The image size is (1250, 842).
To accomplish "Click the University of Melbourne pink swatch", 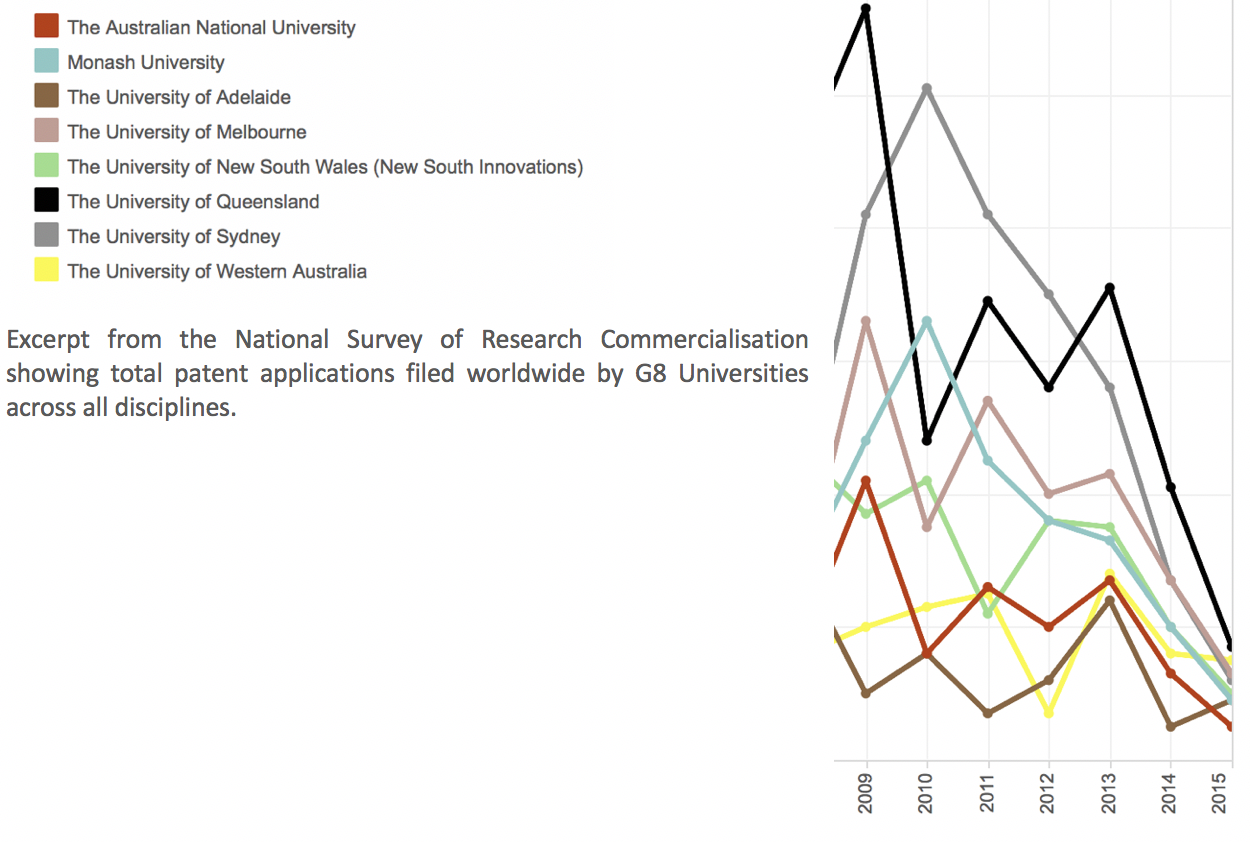I will point(46,132).
